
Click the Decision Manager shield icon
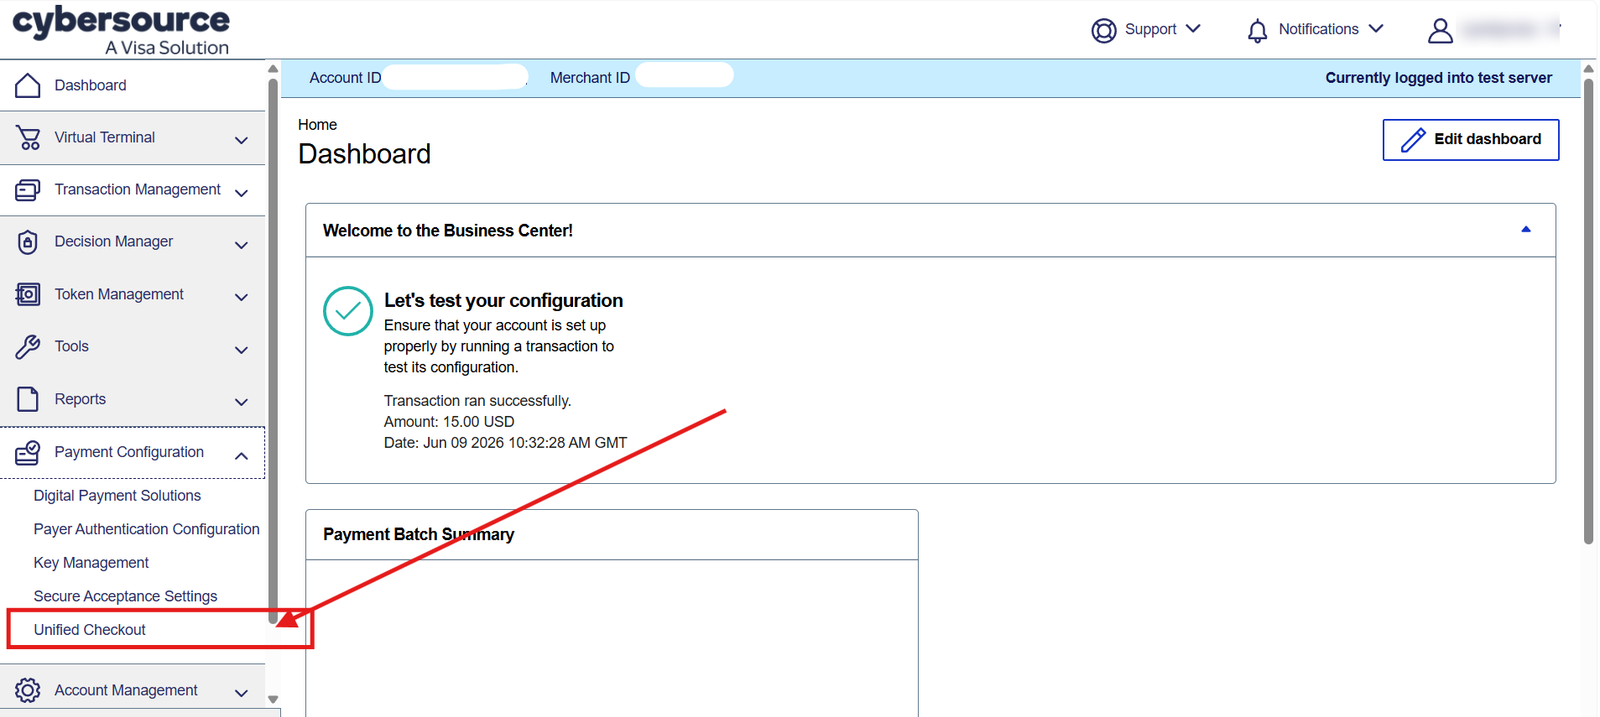point(28,242)
